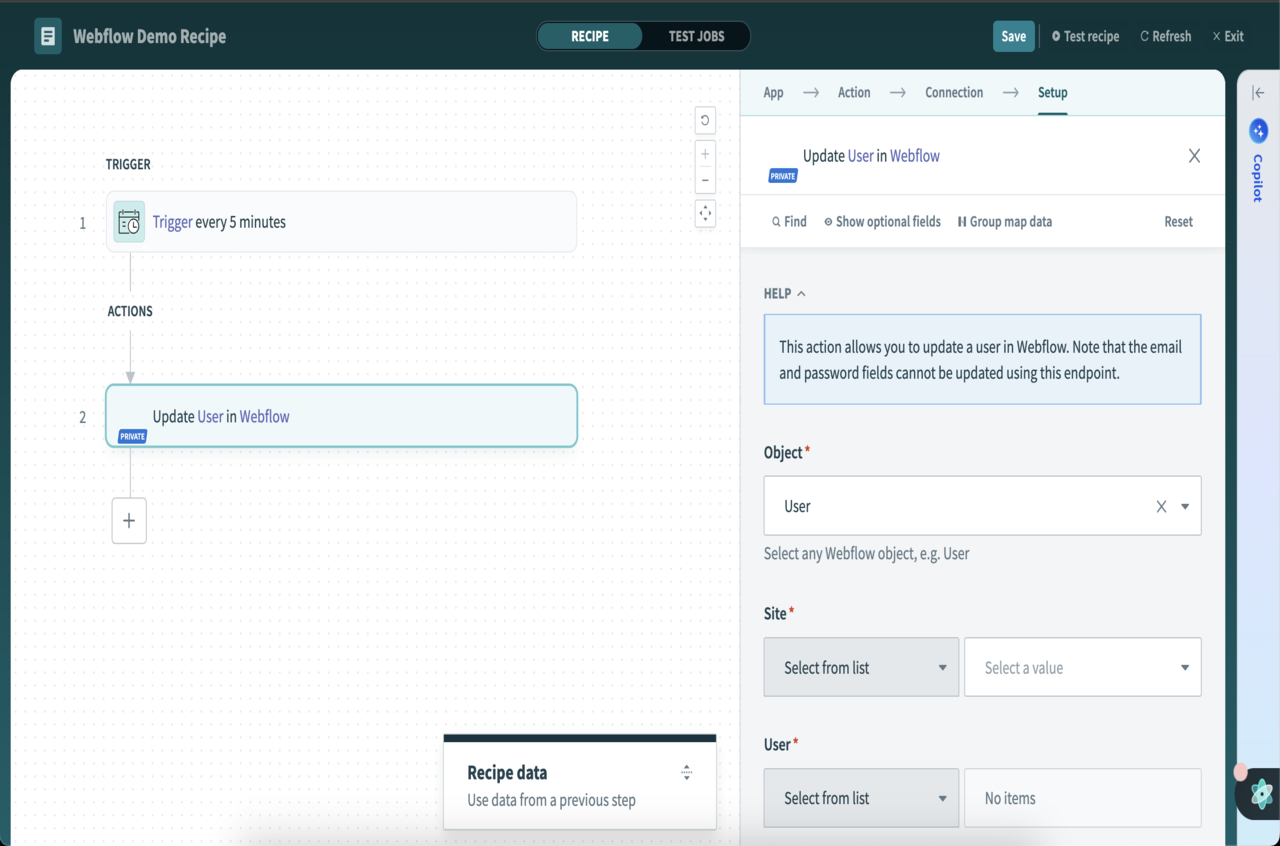Clear the Object field with X icon
Image resolution: width=1280 pixels, height=846 pixels.
(x=1161, y=507)
